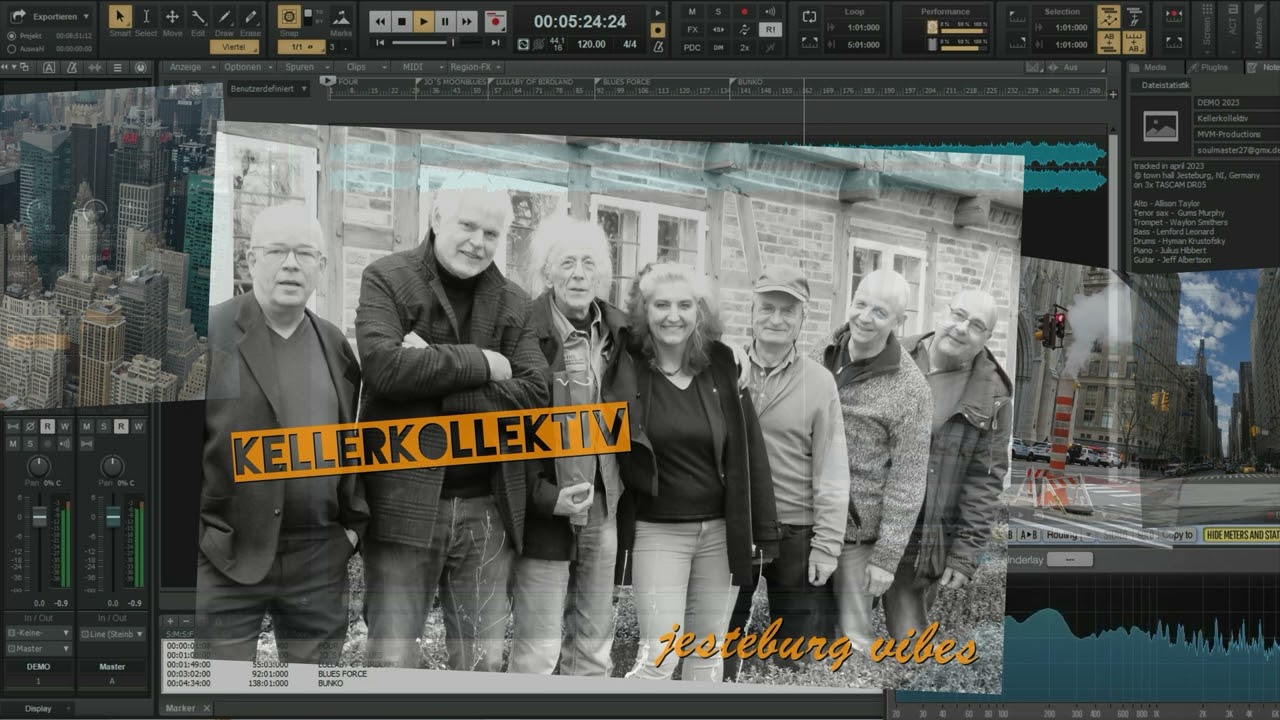Screen dimensions: 1280x720
Task: Pick the Edit tool
Action: [x=198, y=17]
